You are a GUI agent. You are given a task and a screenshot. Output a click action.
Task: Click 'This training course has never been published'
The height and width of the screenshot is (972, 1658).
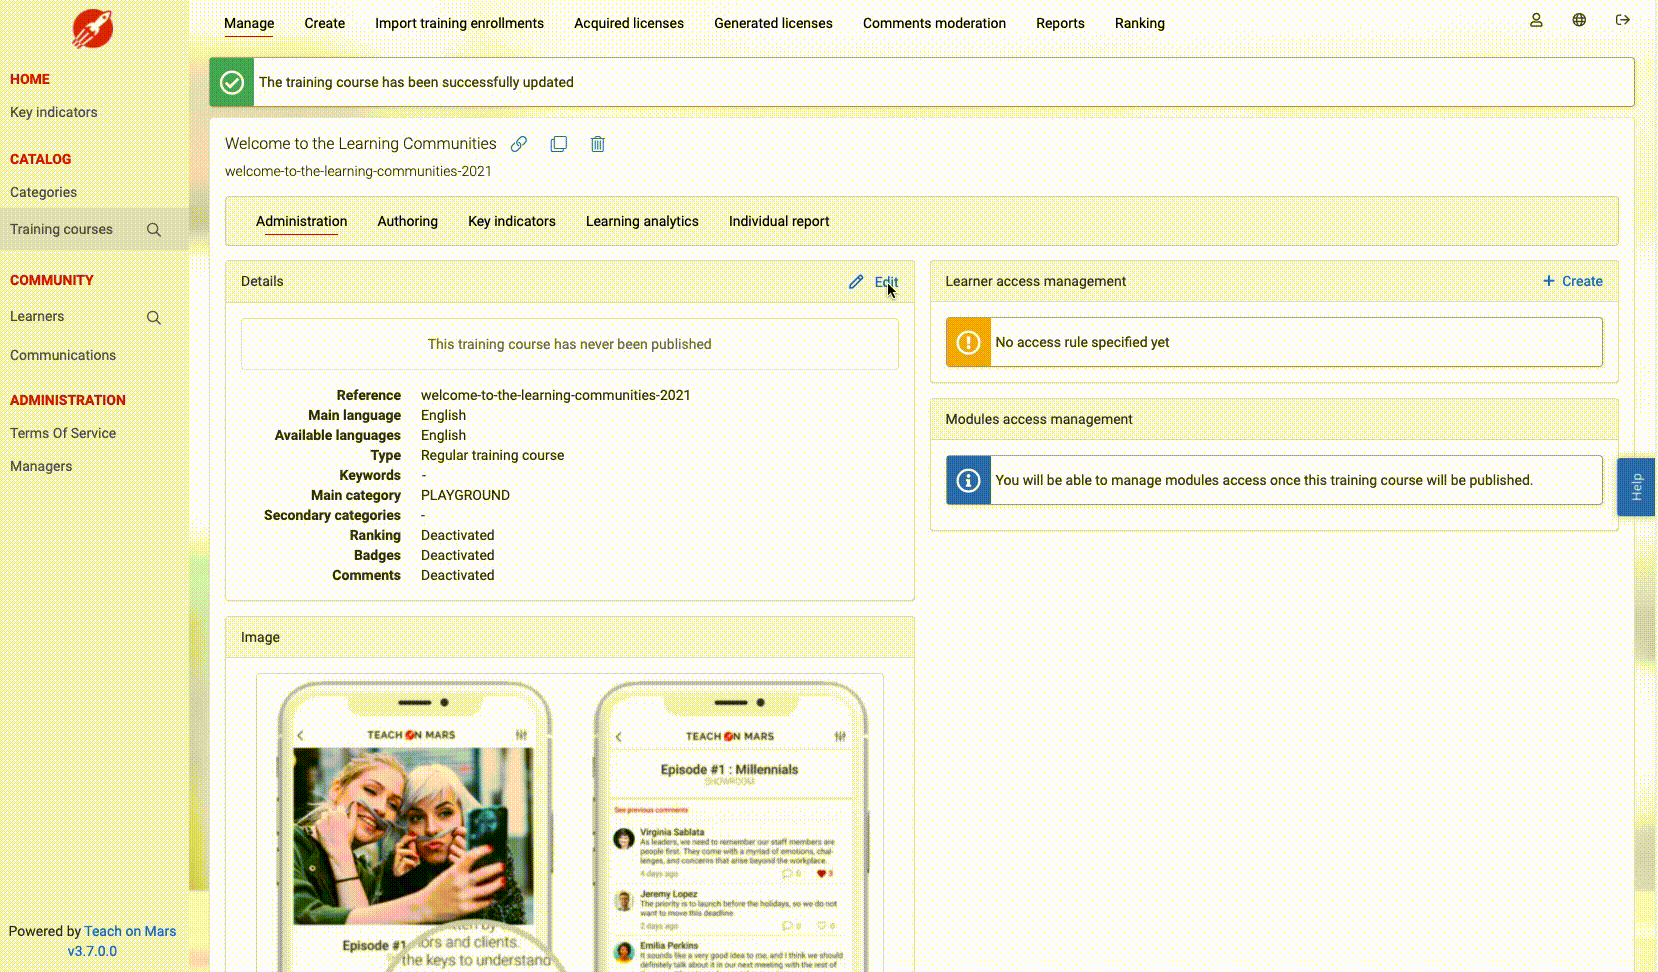pos(570,344)
